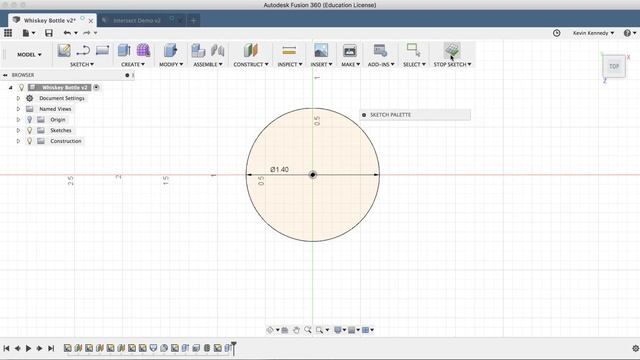Collapse the Browser panel arrows

pos(5,75)
